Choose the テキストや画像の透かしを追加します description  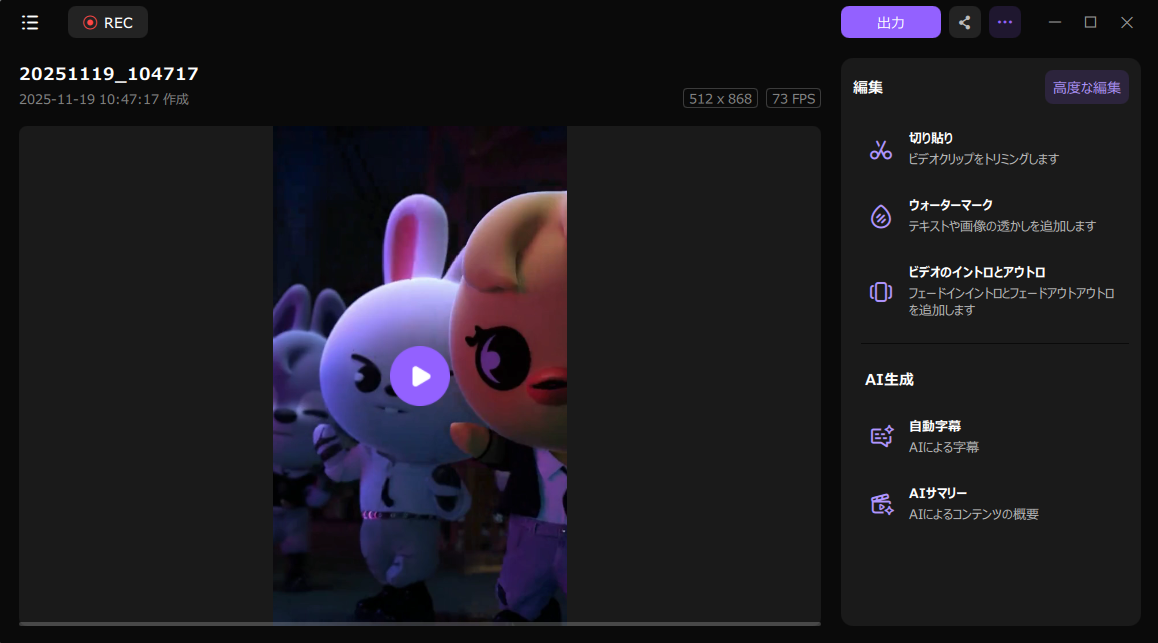[1001, 226]
